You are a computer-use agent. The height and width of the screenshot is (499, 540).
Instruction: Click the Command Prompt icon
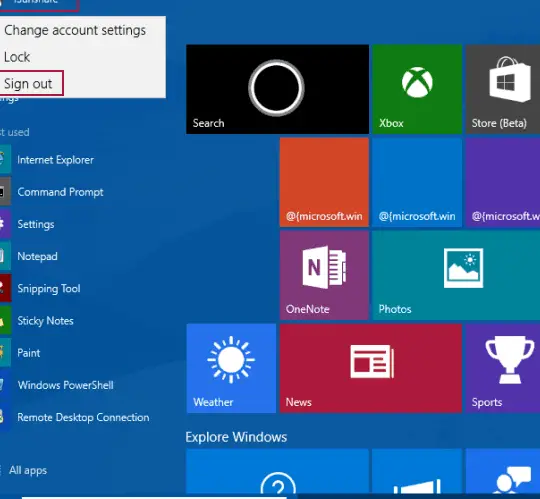click(5, 192)
